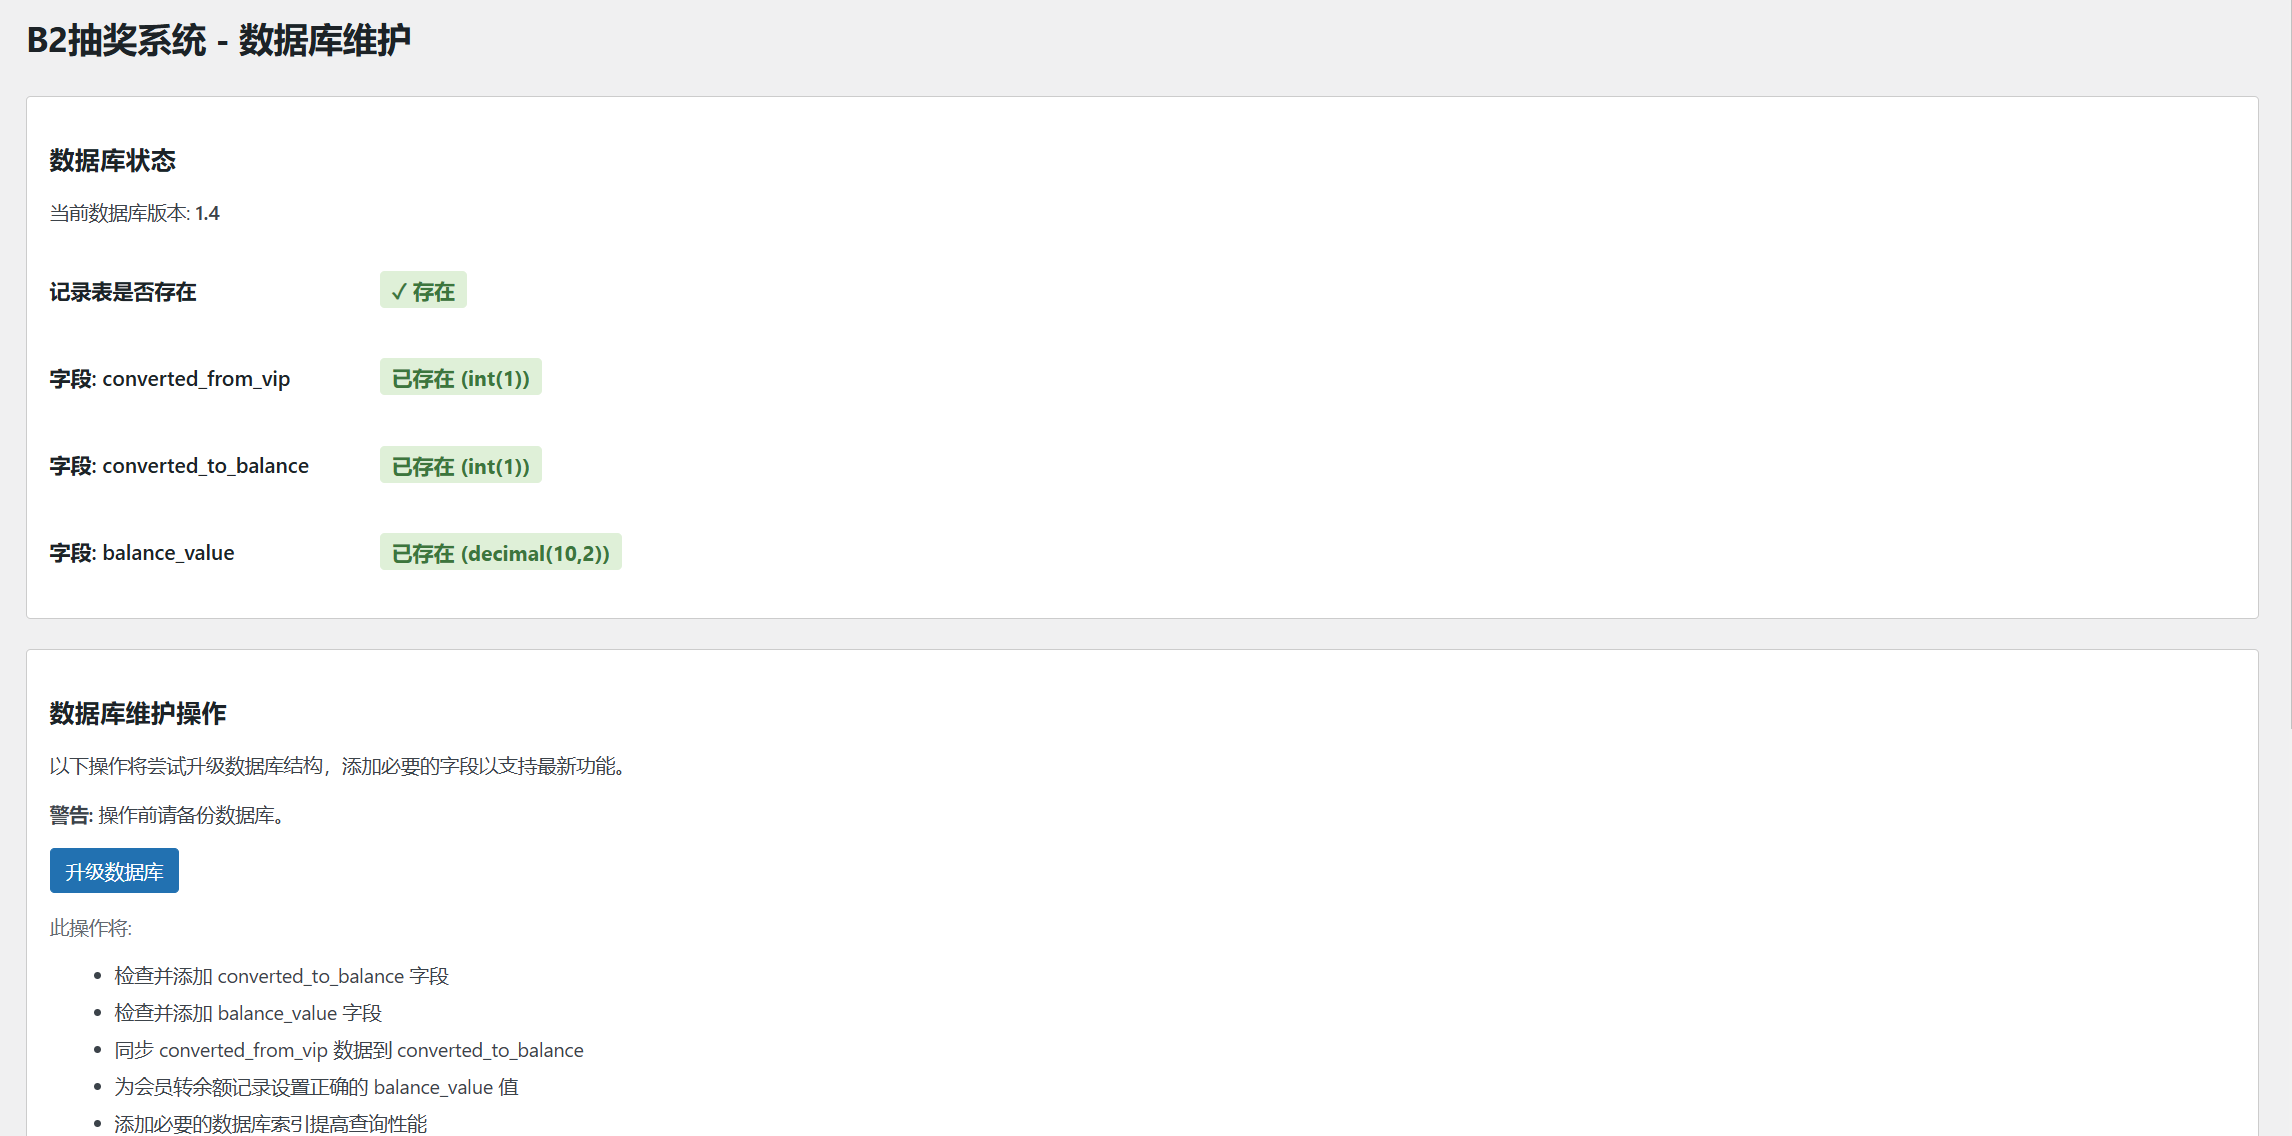Click list item 检查并添加 balance_value 字段
The image size is (2292, 1136).
pos(248,1013)
